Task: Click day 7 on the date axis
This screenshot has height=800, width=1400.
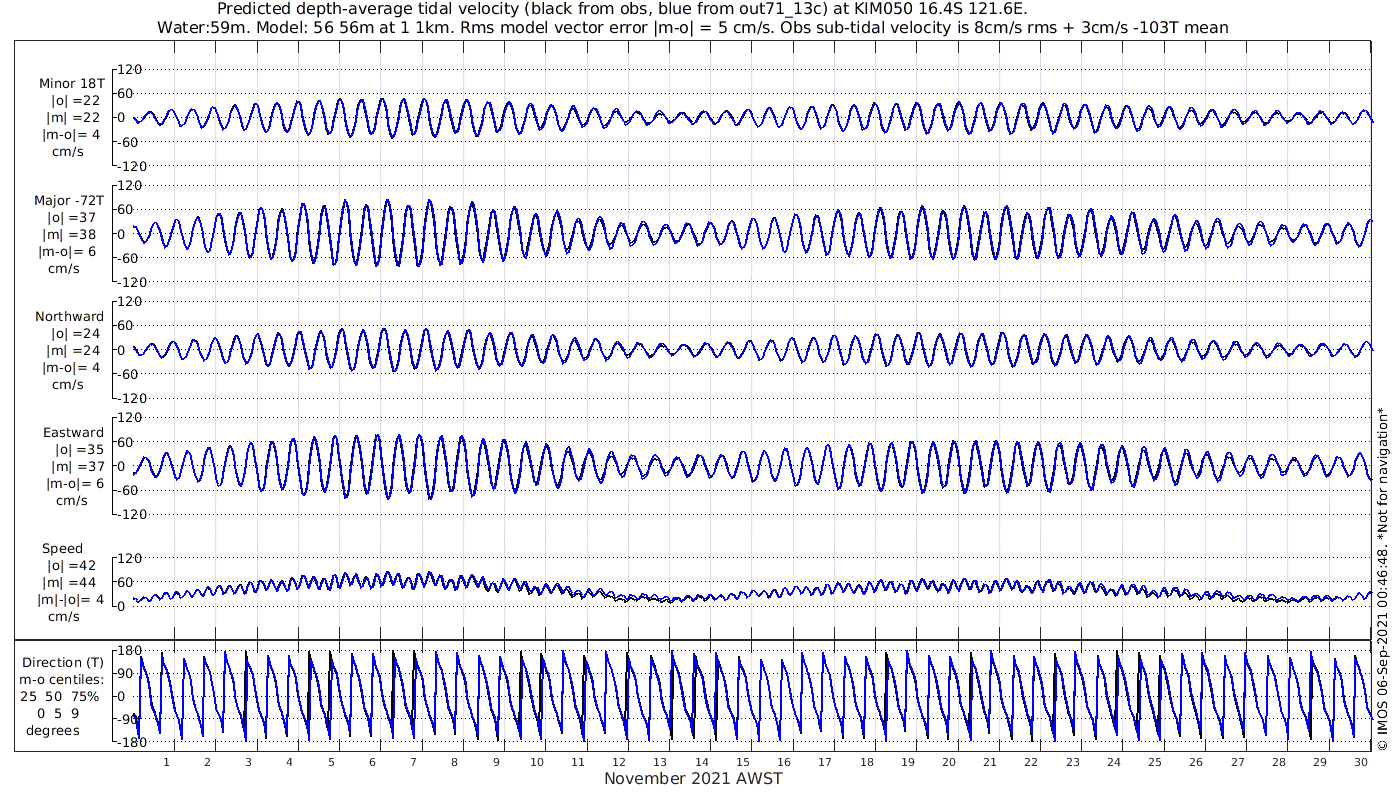Action: pos(413,762)
